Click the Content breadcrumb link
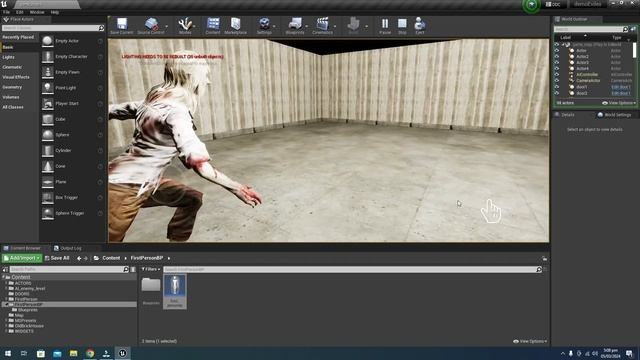The height and width of the screenshot is (360, 640). (x=111, y=258)
